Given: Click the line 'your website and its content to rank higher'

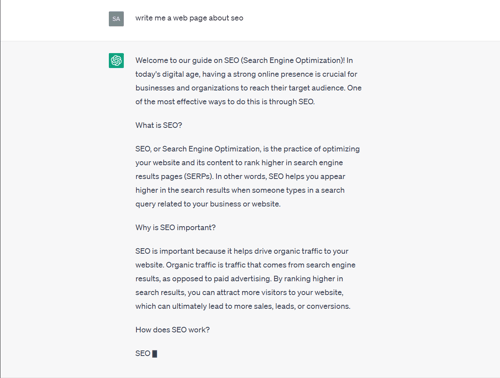Looking at the screenshot, I should tap(239, 163).
